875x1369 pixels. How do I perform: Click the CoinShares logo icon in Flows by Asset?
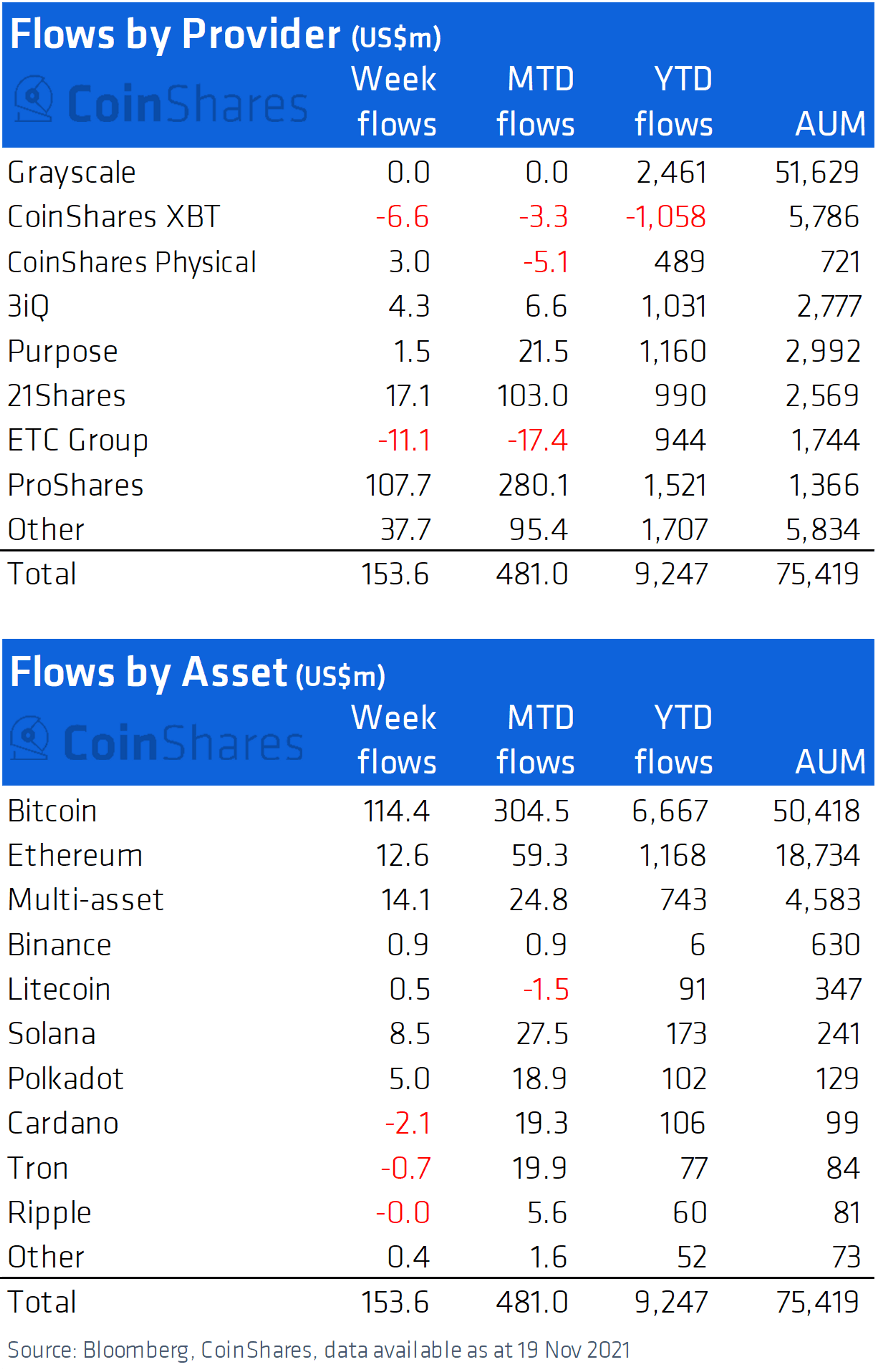30,741
